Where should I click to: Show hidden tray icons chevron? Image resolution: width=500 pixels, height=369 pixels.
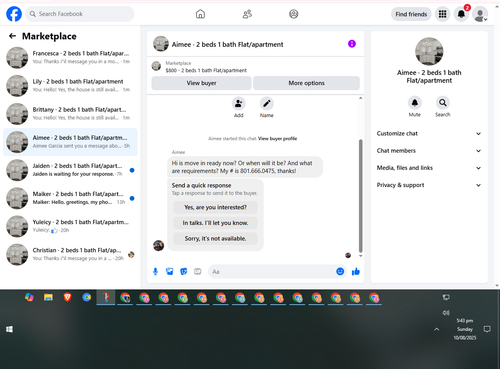coord(436,329)
